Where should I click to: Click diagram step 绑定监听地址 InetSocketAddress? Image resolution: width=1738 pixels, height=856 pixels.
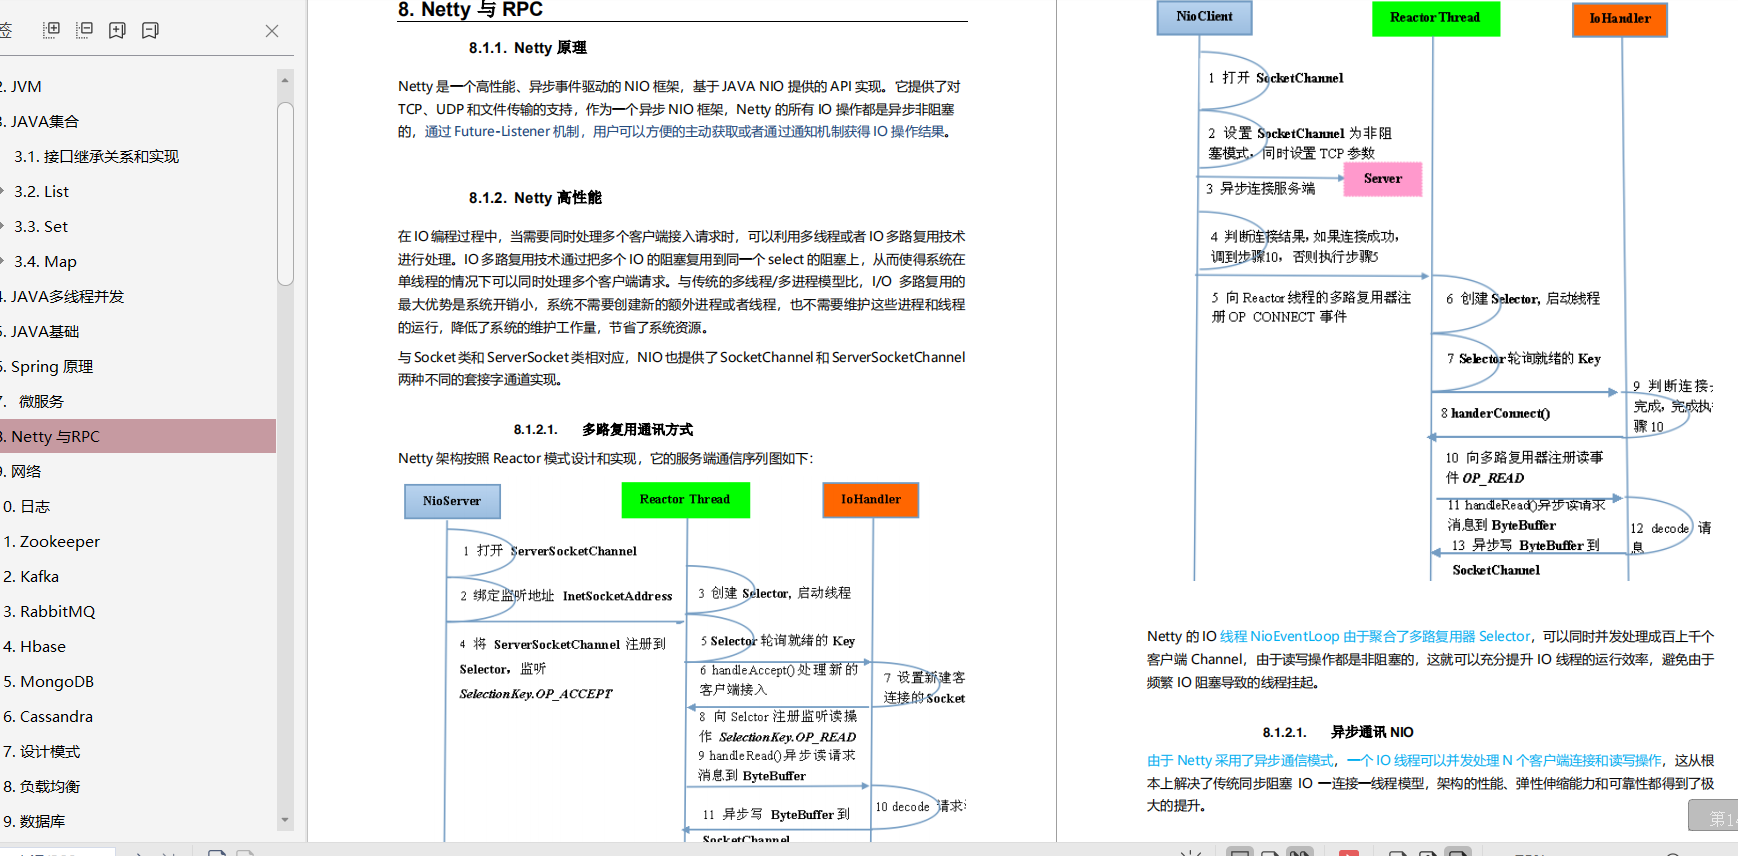566,596
